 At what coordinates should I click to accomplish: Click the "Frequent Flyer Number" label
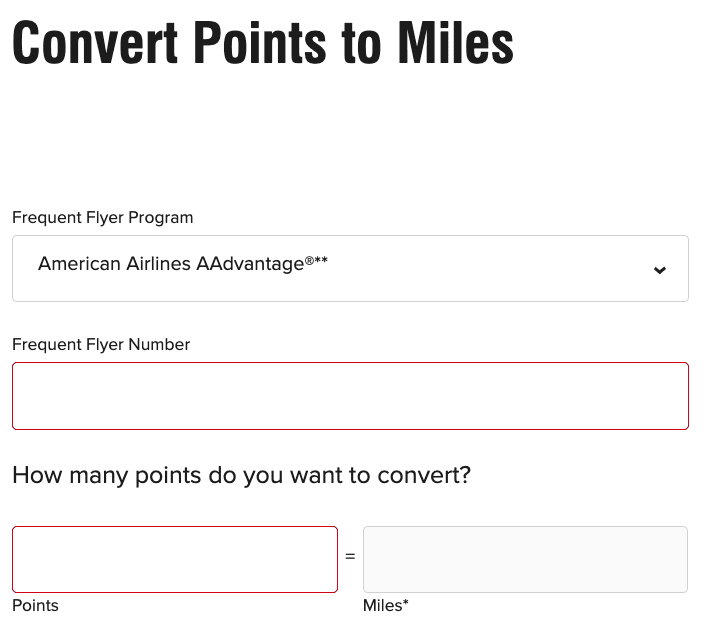101,344
